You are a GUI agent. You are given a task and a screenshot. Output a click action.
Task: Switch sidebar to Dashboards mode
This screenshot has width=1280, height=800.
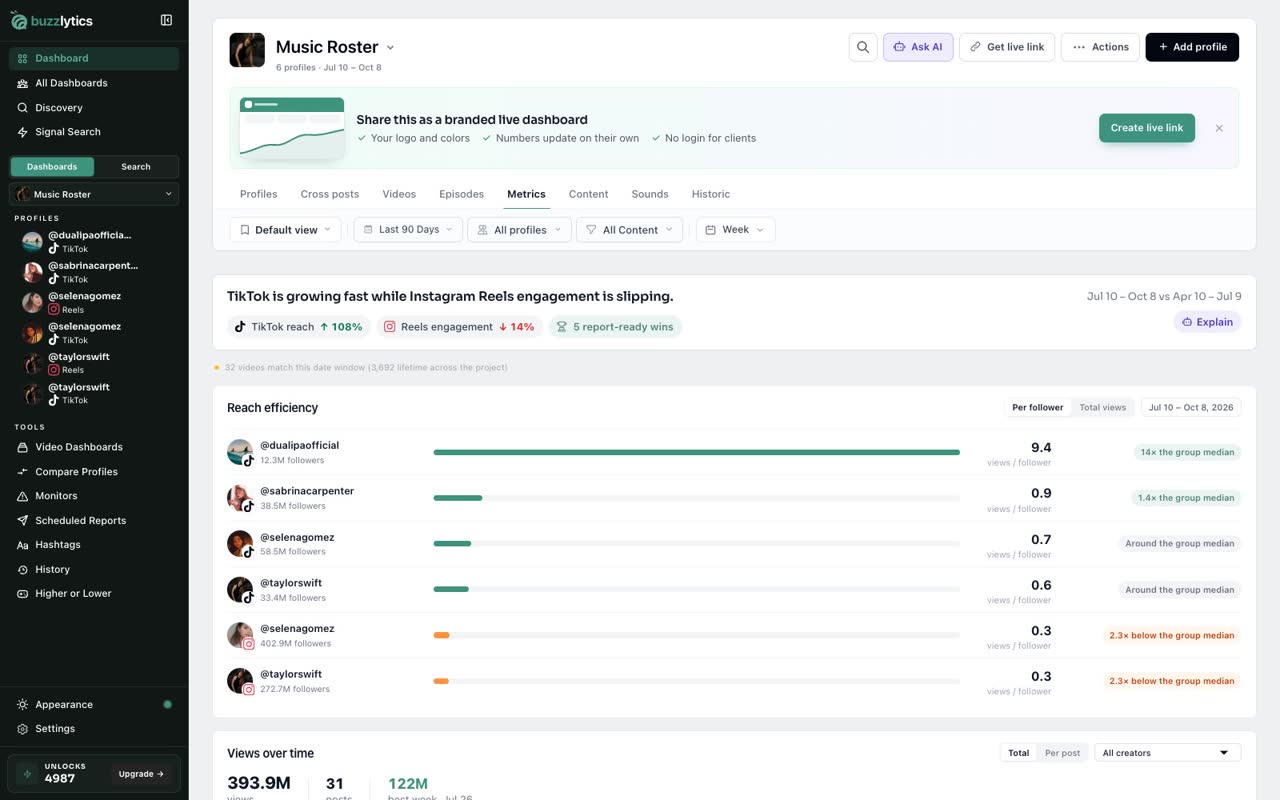[52, 167]
